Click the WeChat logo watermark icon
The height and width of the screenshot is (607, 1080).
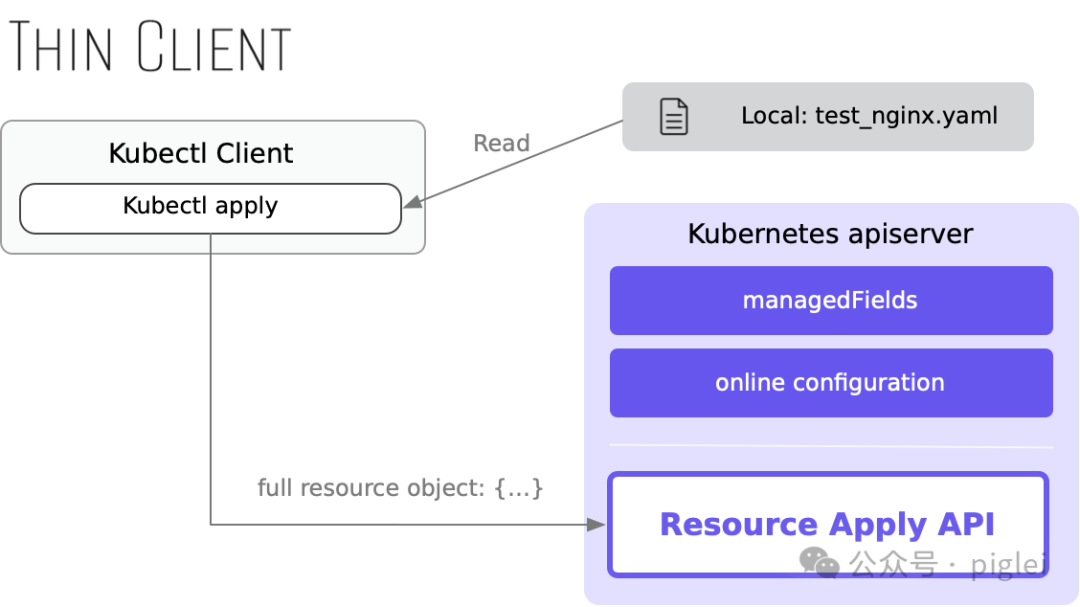[x=819, y=563]
